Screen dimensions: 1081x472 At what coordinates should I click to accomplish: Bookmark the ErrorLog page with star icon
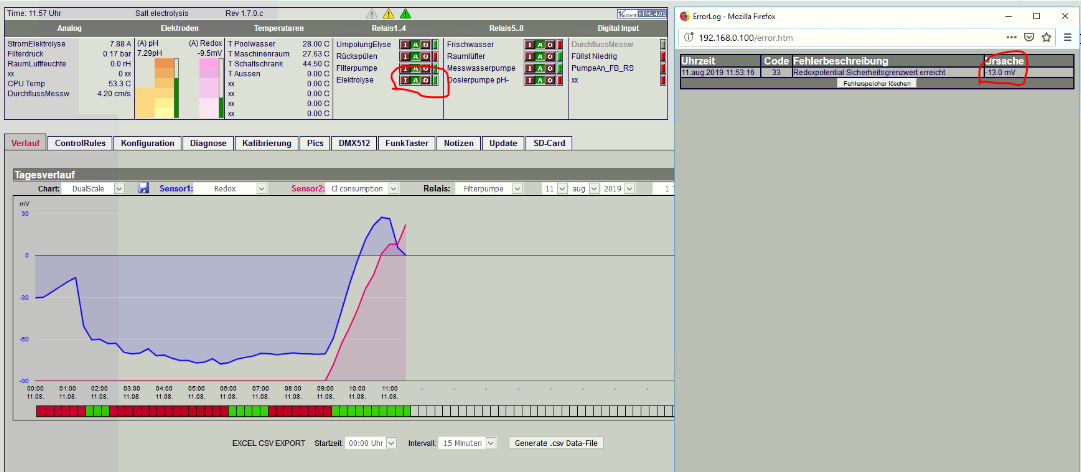[1047, 37]
